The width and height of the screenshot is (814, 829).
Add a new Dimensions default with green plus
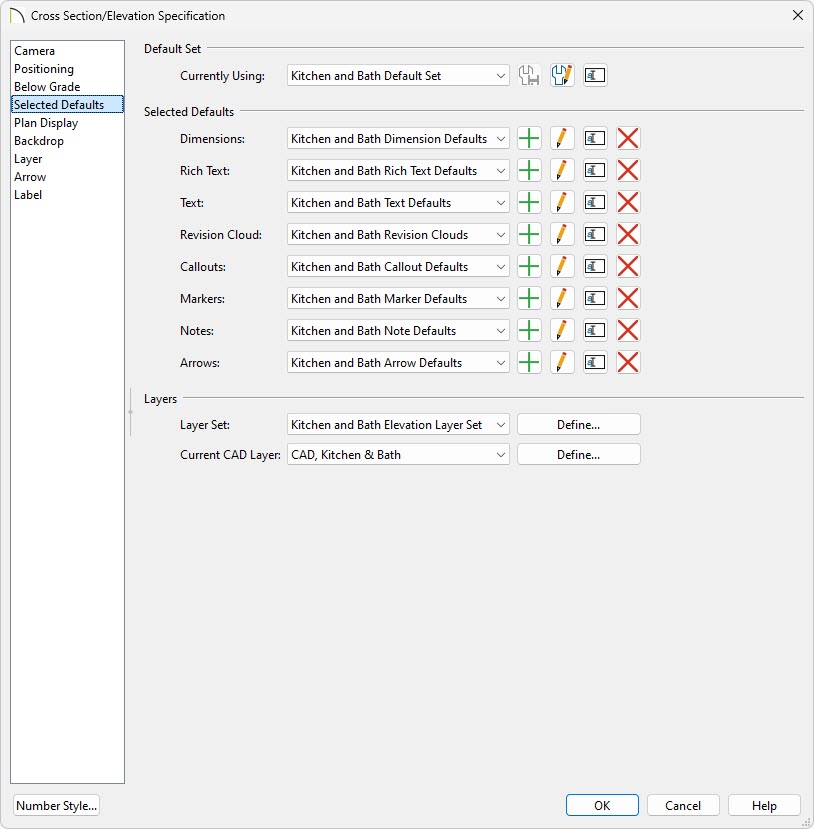click(x=529, y=139)
